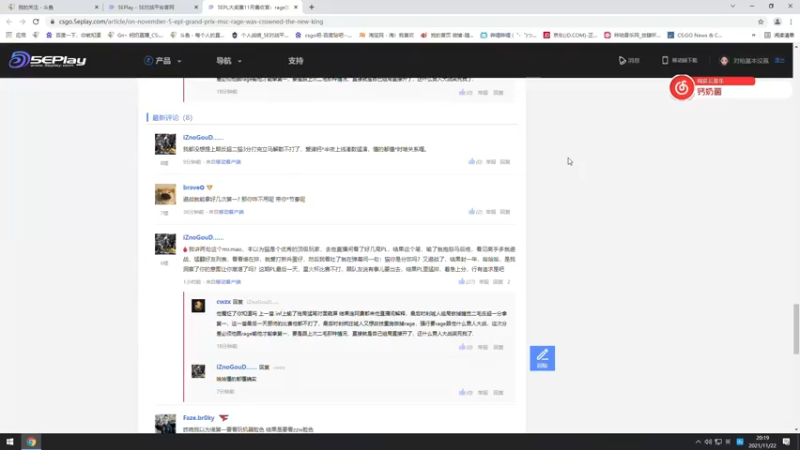Click braveO's bear avatar thumbnail

click(165, 194)
